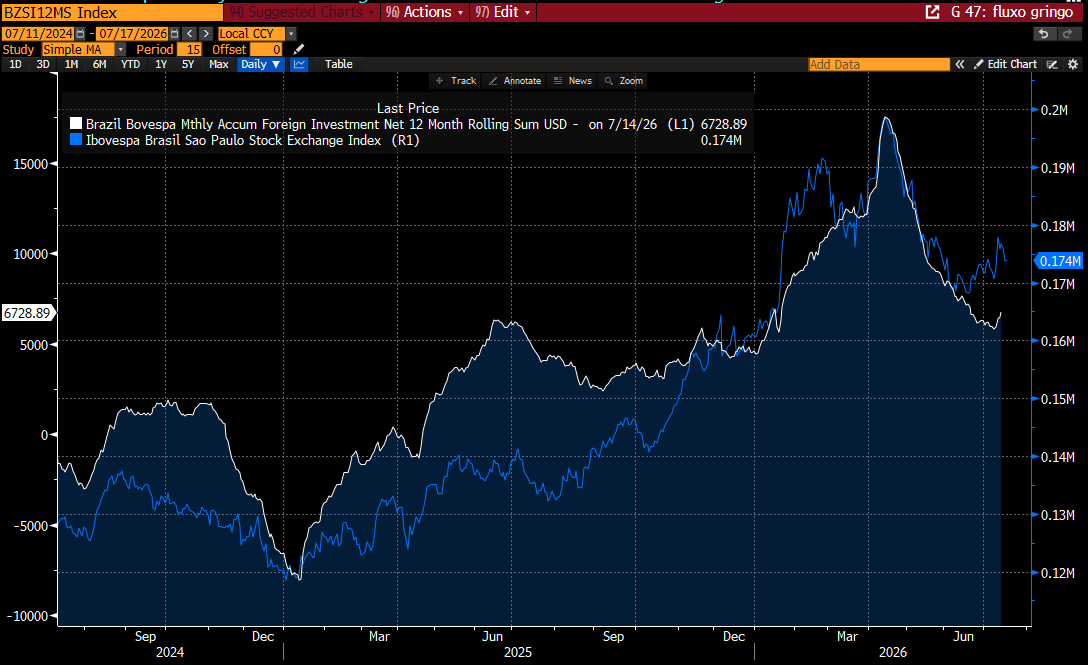Select the 6M time range

click(x=100, y=64)
